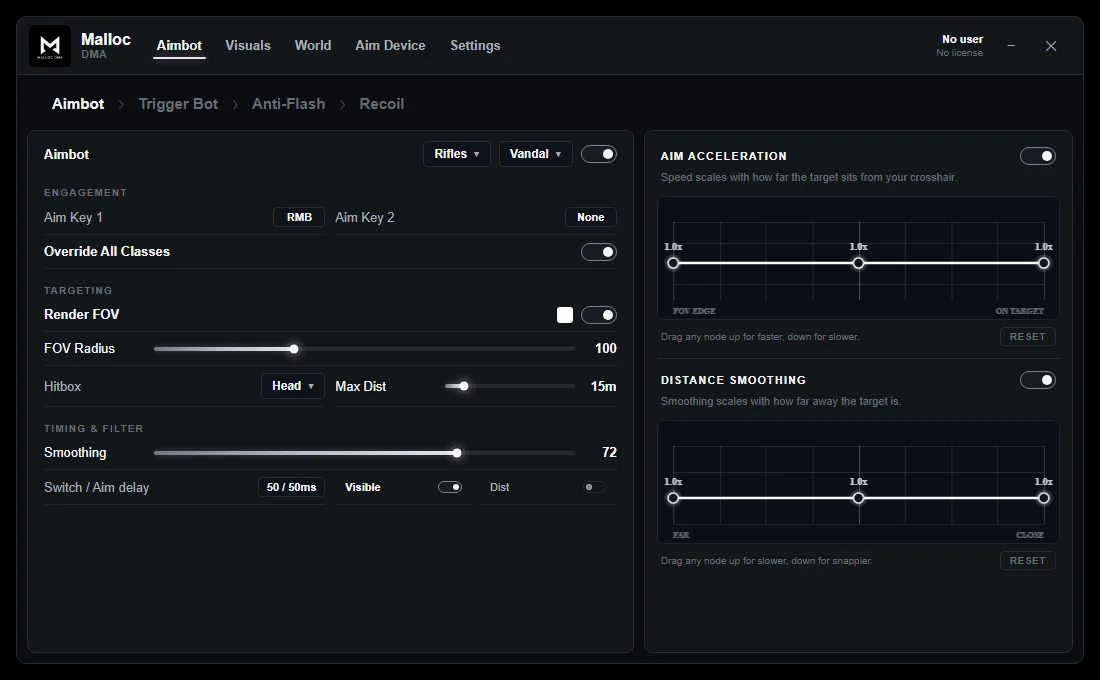Click the FOV EDGE node of acceleration curve
This screenshot has height=680, width=1100.
[673, 263]
